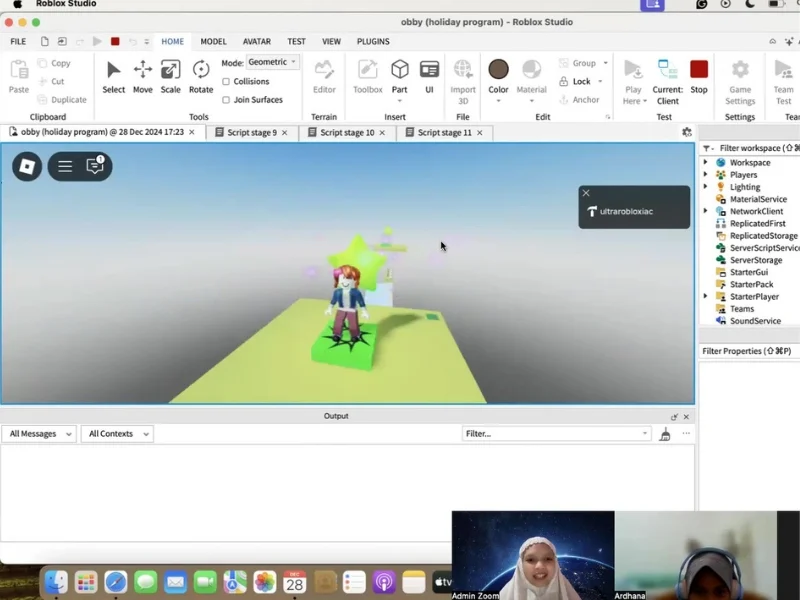Image resolution: width=800 pixels, height=600 pixels.
Task: Open the in-game chat icon
Action: click(95, 165)
